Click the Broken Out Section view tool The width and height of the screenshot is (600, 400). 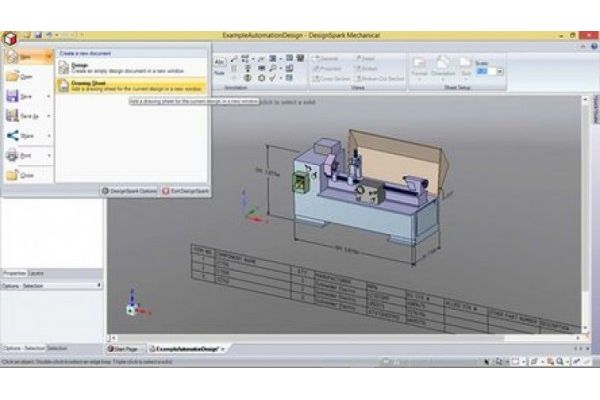click(x=380, y=78)
